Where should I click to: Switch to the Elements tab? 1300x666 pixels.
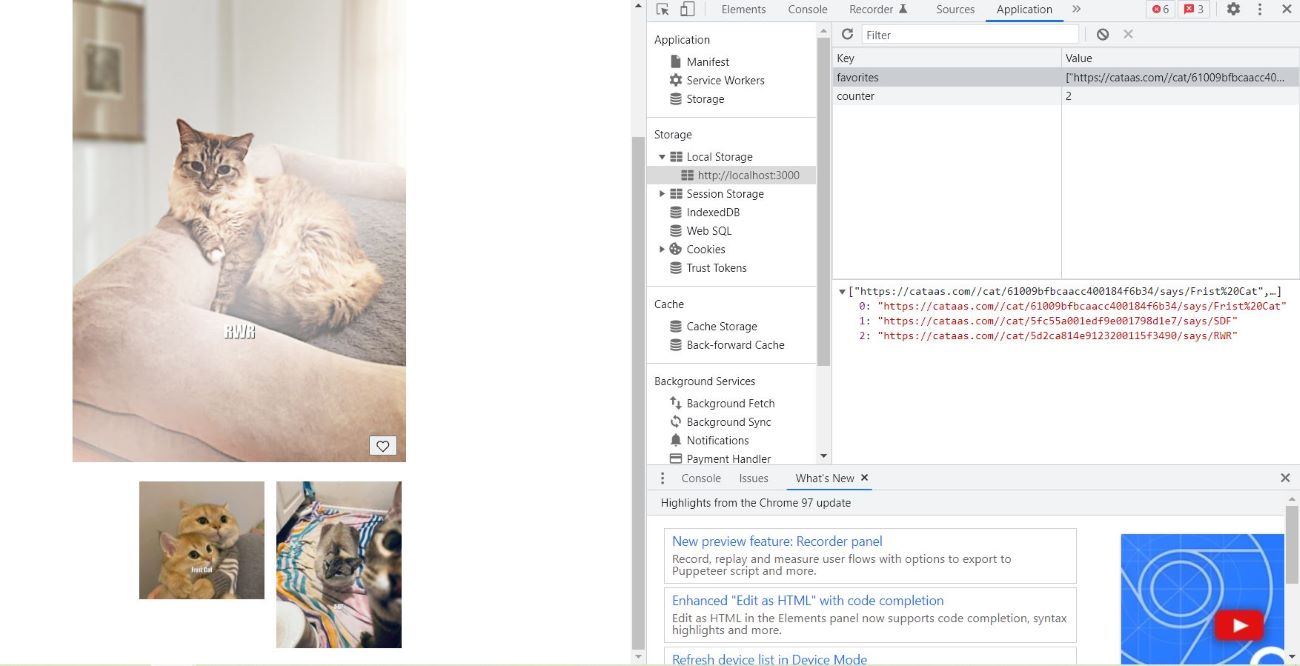click(743, 9)
